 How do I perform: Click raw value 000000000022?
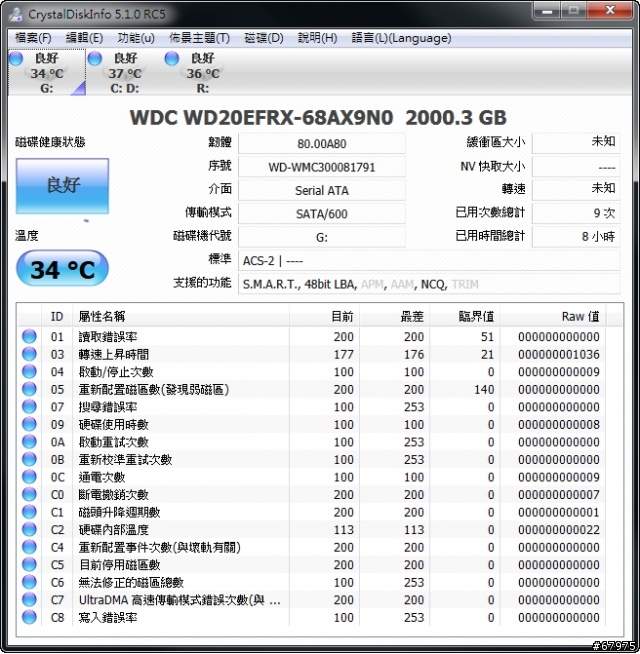click(x=559, y=530)
